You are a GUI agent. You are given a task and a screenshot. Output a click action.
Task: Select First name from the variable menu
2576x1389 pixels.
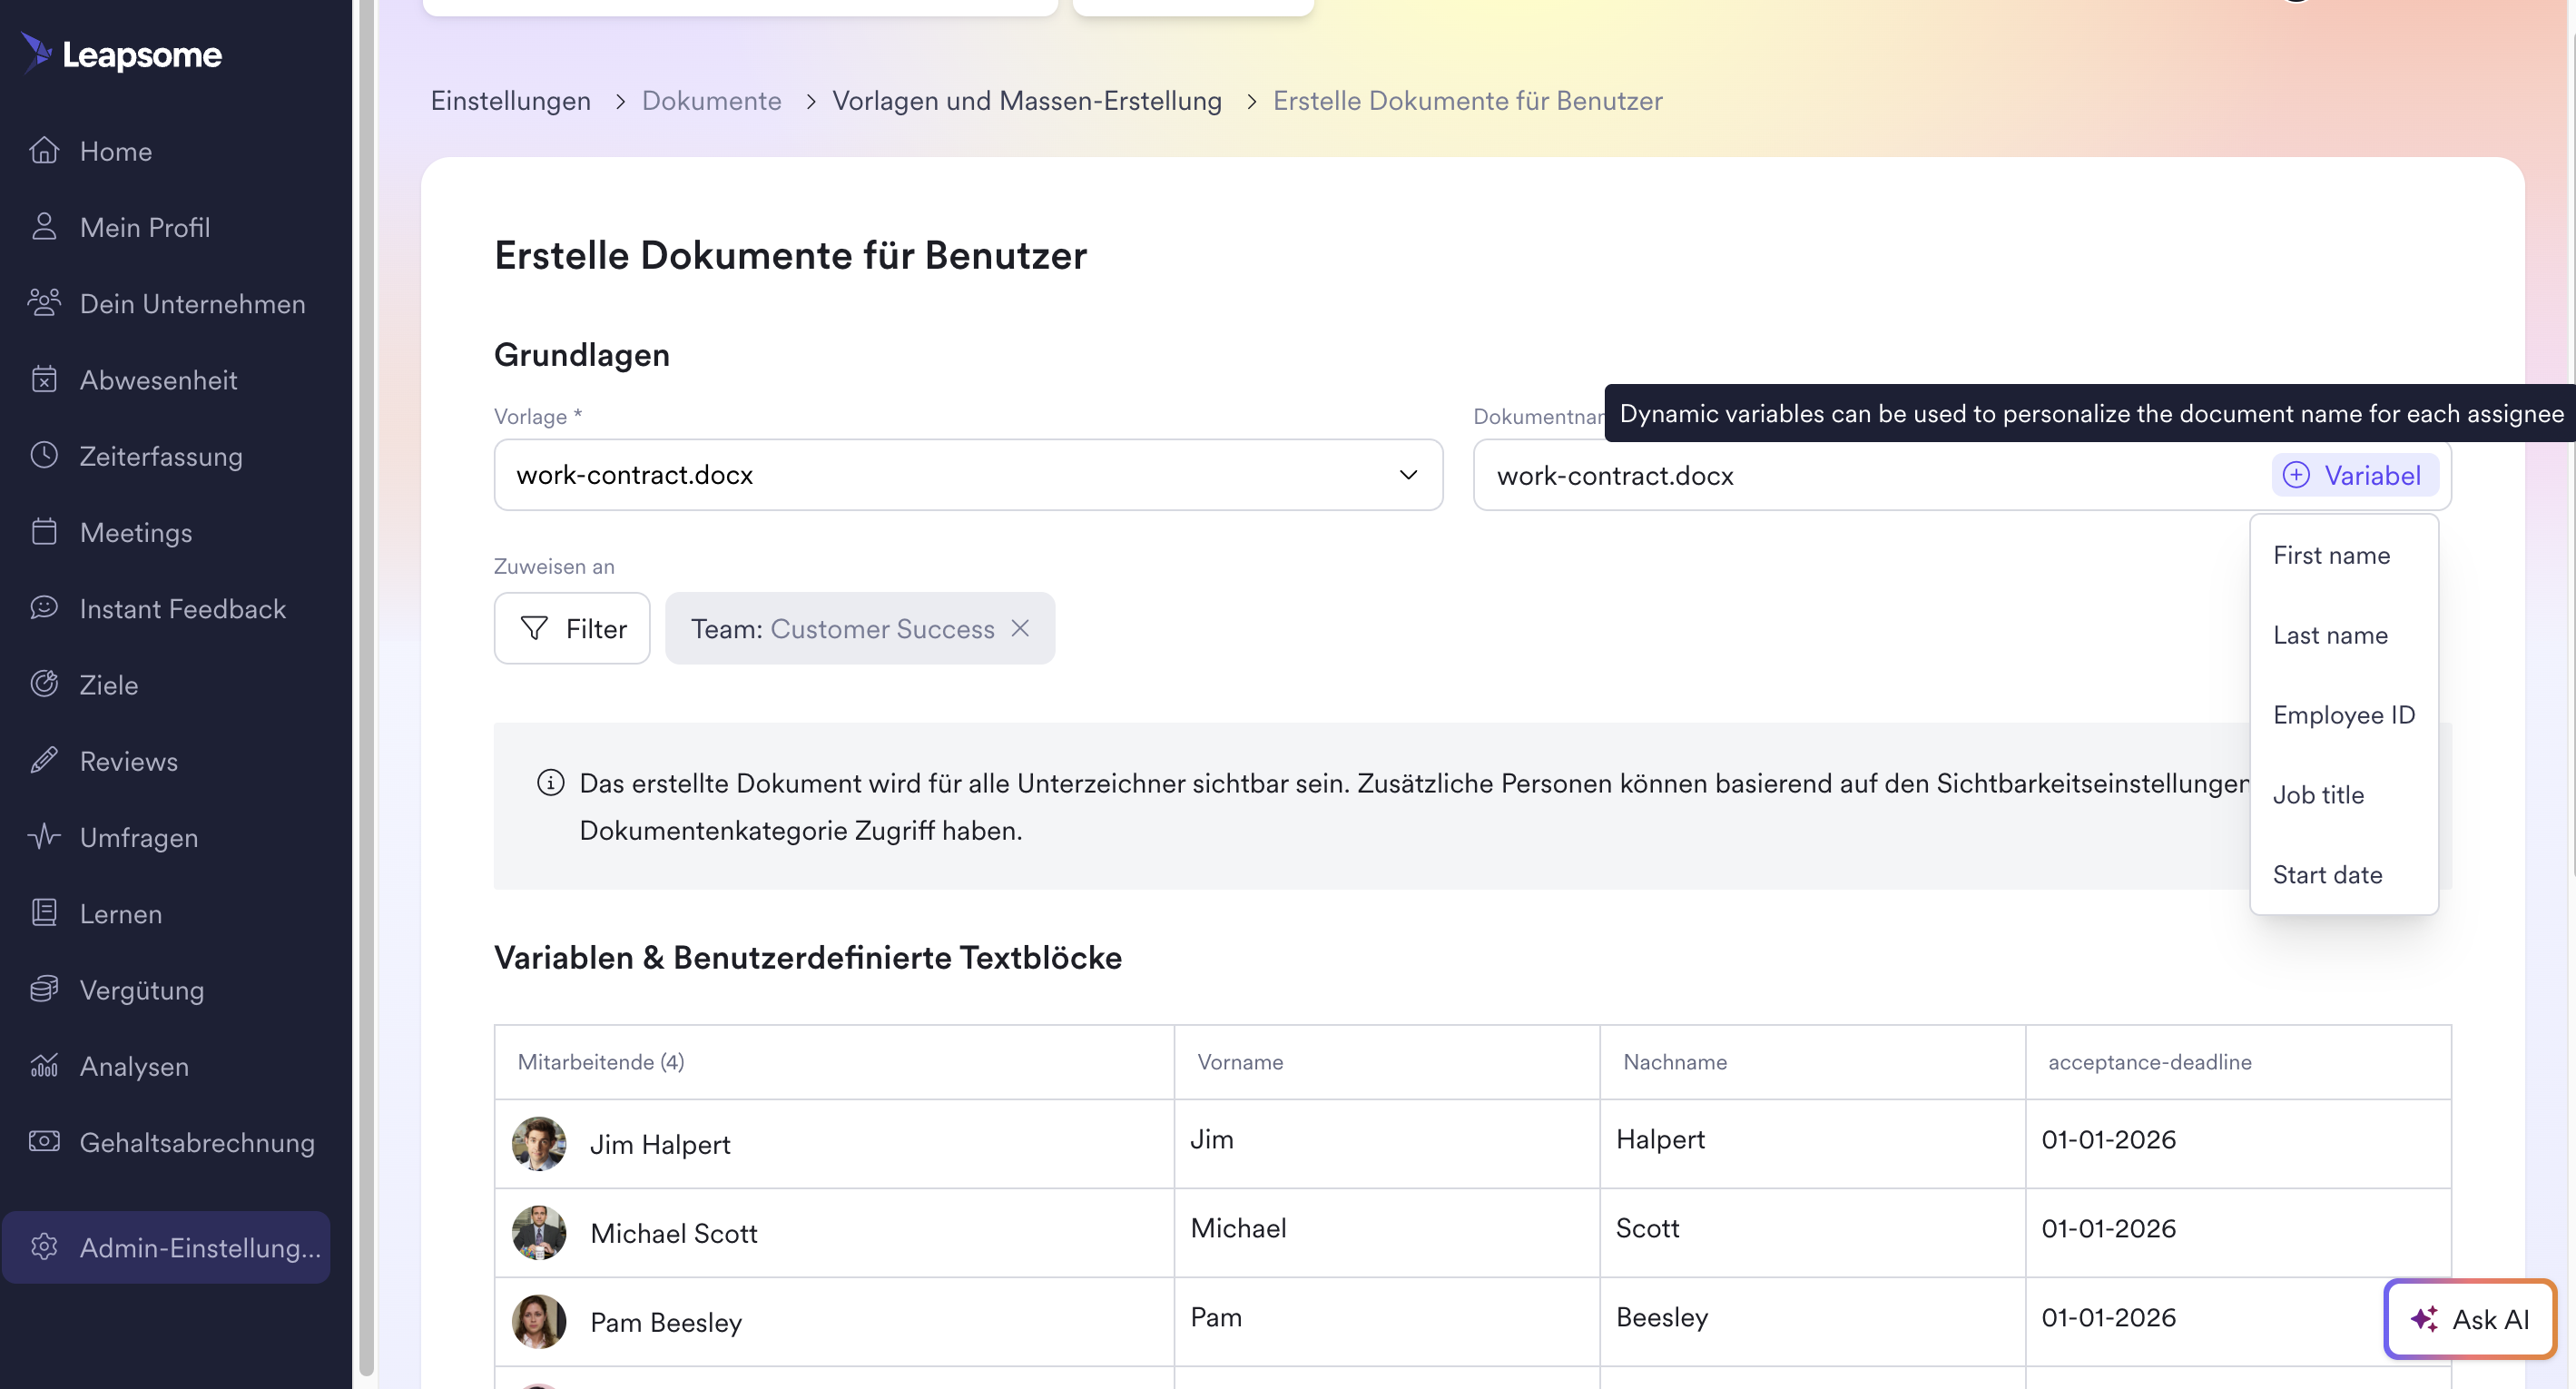pos(2331,555)
